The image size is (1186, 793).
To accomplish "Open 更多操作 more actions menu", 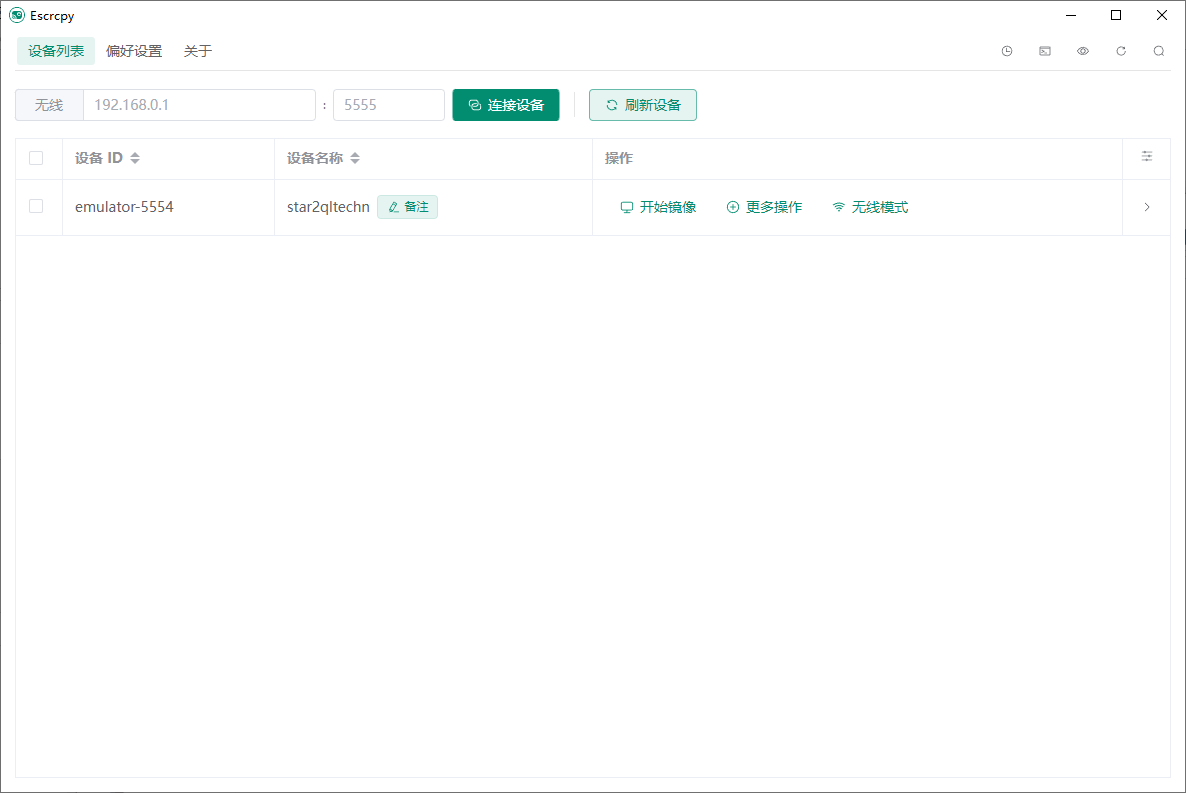I will (764, 208).
